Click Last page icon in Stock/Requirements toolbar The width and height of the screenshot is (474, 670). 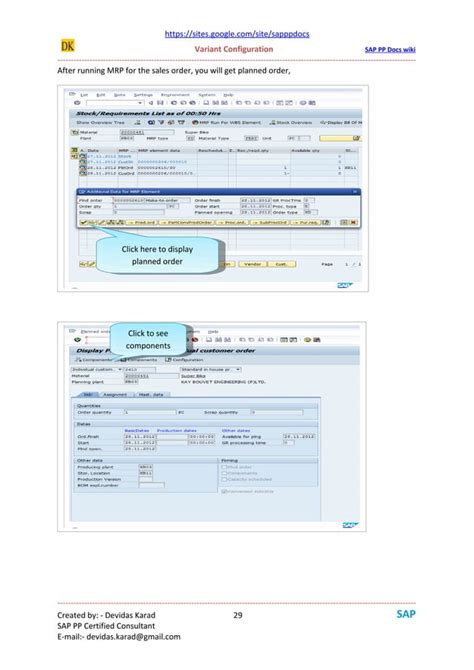click(266, 103)
